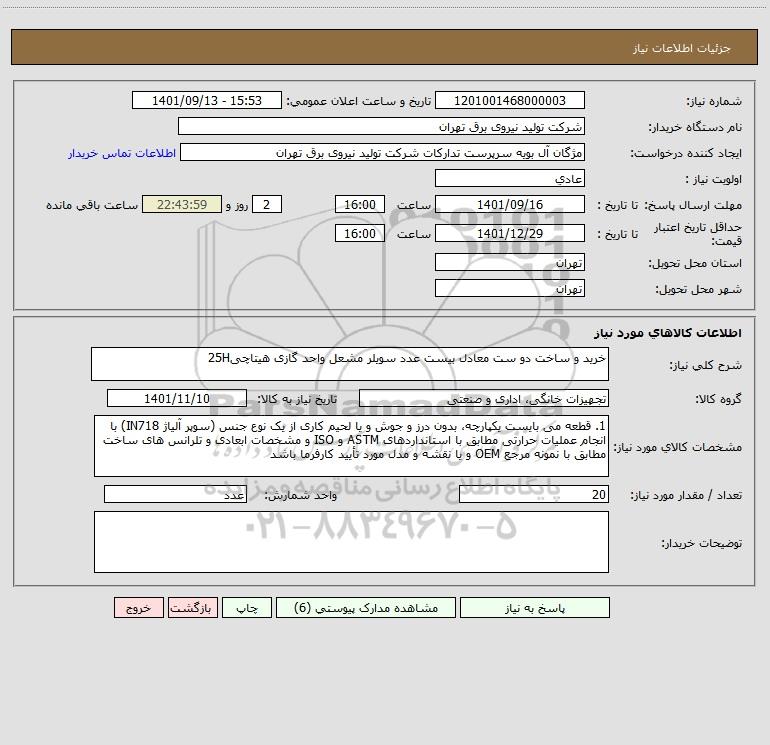Click the تاریخ و ساعت اعلان عمومی label

(358, 102)
